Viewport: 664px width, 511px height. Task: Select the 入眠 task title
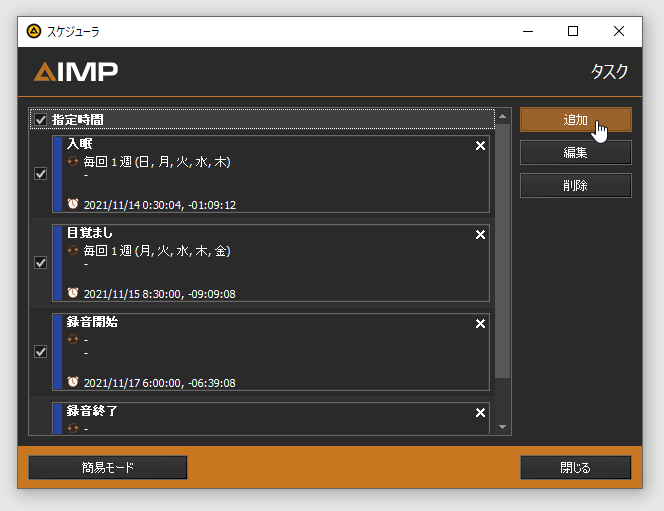click(x=80, y=144)
